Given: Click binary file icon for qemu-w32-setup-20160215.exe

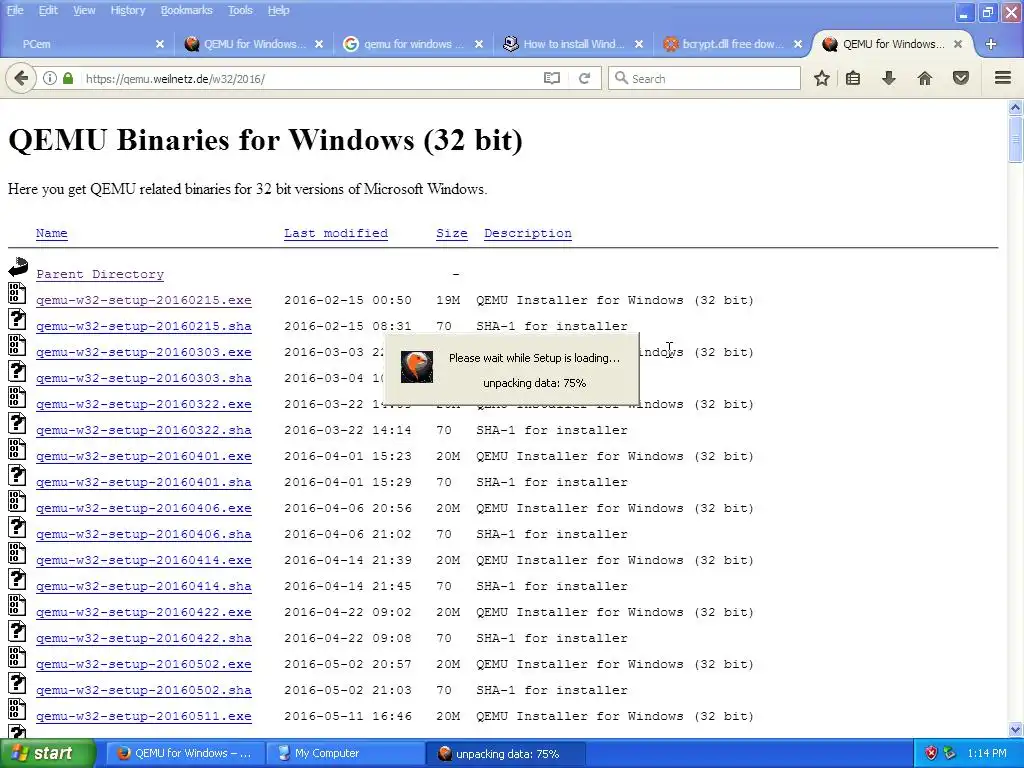Looking at the screenshot, I should pyautogui.click(x=17, y=293).
